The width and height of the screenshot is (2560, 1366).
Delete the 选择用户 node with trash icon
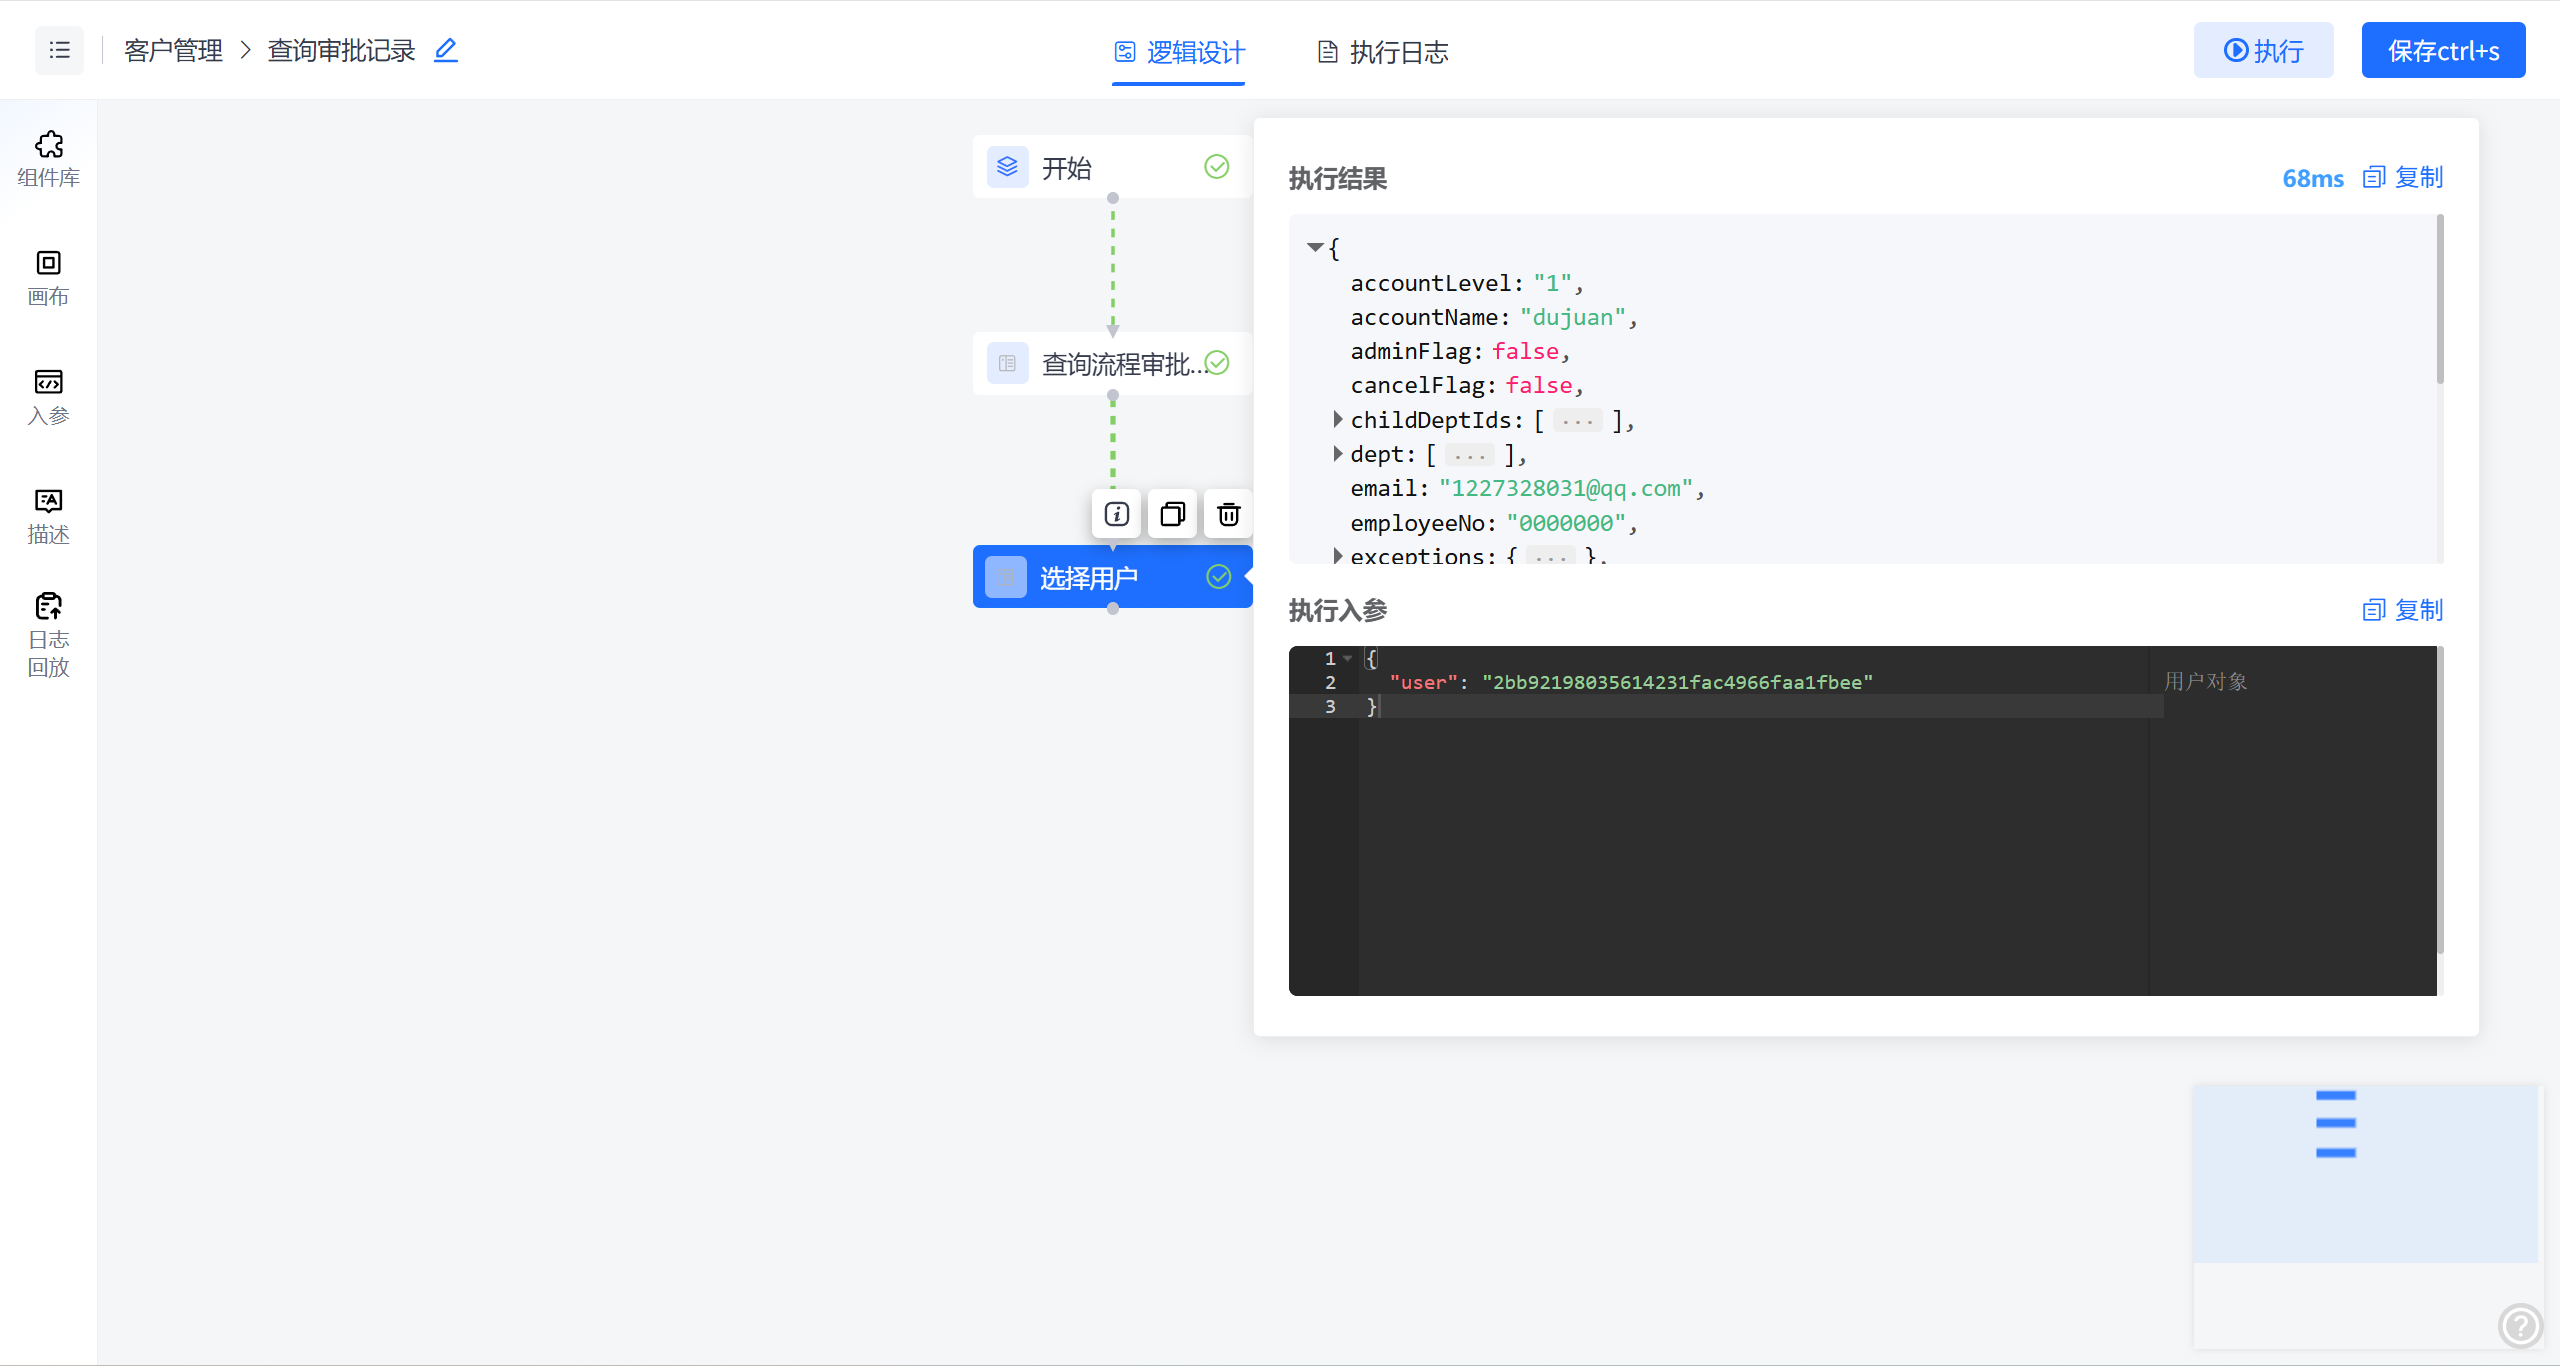pyautogui.click(x=1228, y=514)
